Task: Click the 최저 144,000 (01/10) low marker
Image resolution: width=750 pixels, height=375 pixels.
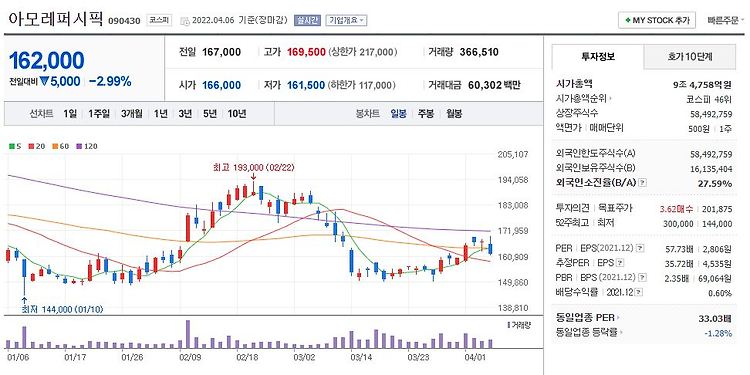Action: tap(62, 309)
